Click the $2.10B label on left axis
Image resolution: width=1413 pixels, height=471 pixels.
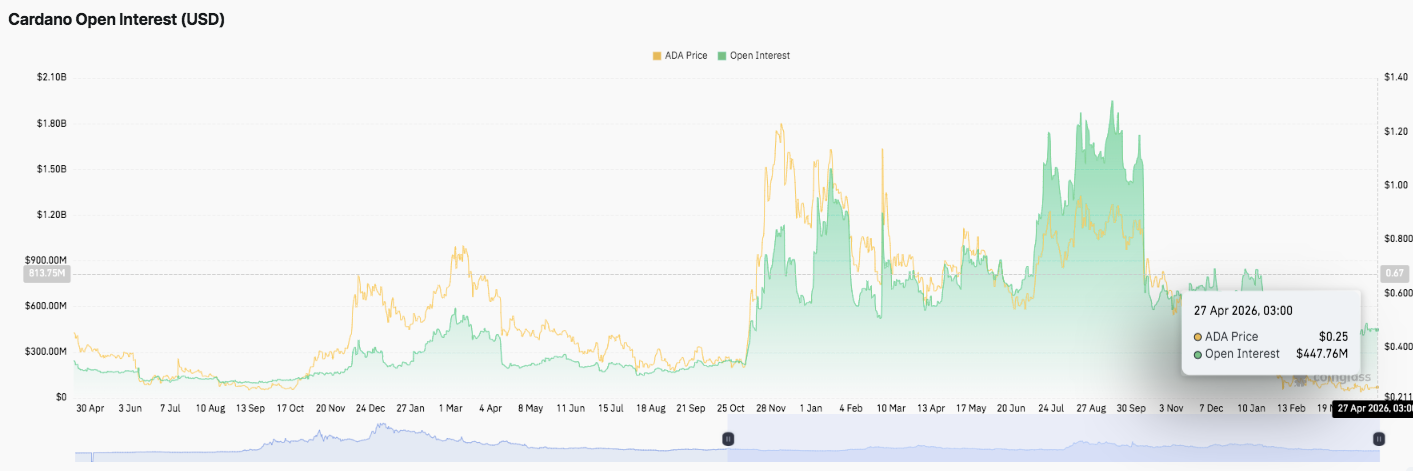(x=50, y=77)
